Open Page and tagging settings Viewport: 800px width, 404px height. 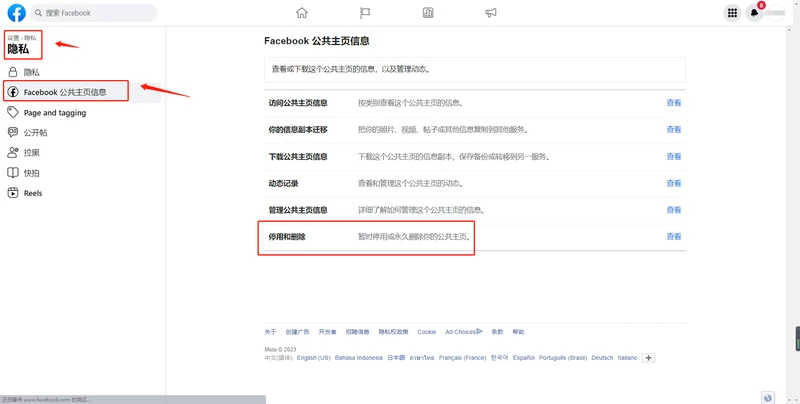pyautogui.click(x=82, y=113)
